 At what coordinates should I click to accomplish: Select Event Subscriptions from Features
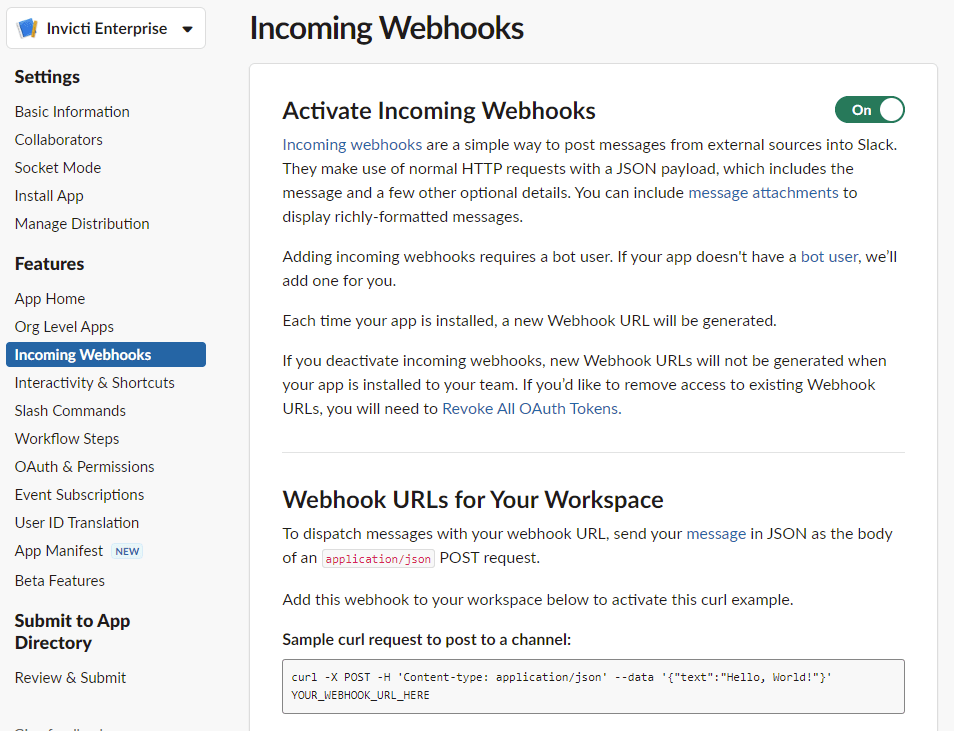[79, 495]
